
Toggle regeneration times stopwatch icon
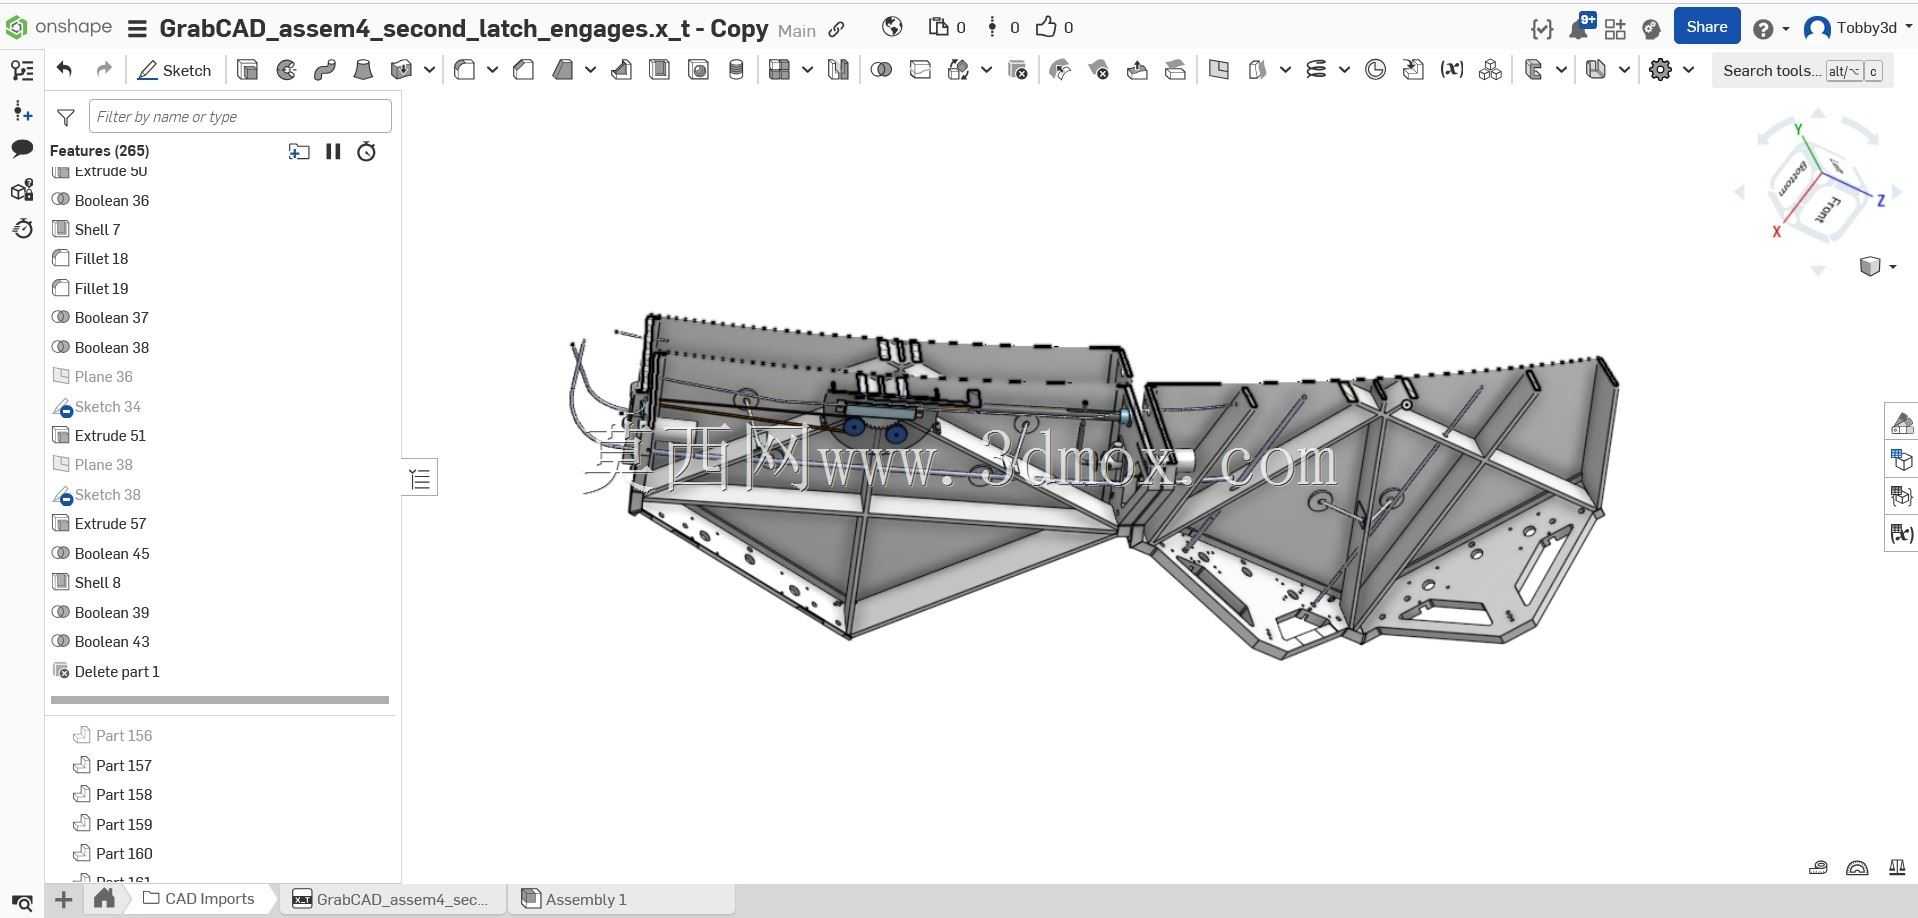(367, 151)
